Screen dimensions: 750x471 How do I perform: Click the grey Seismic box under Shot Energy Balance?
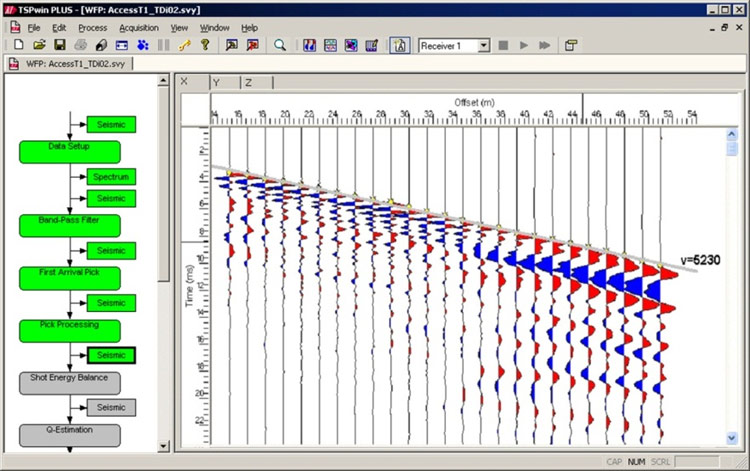point(111,407)
